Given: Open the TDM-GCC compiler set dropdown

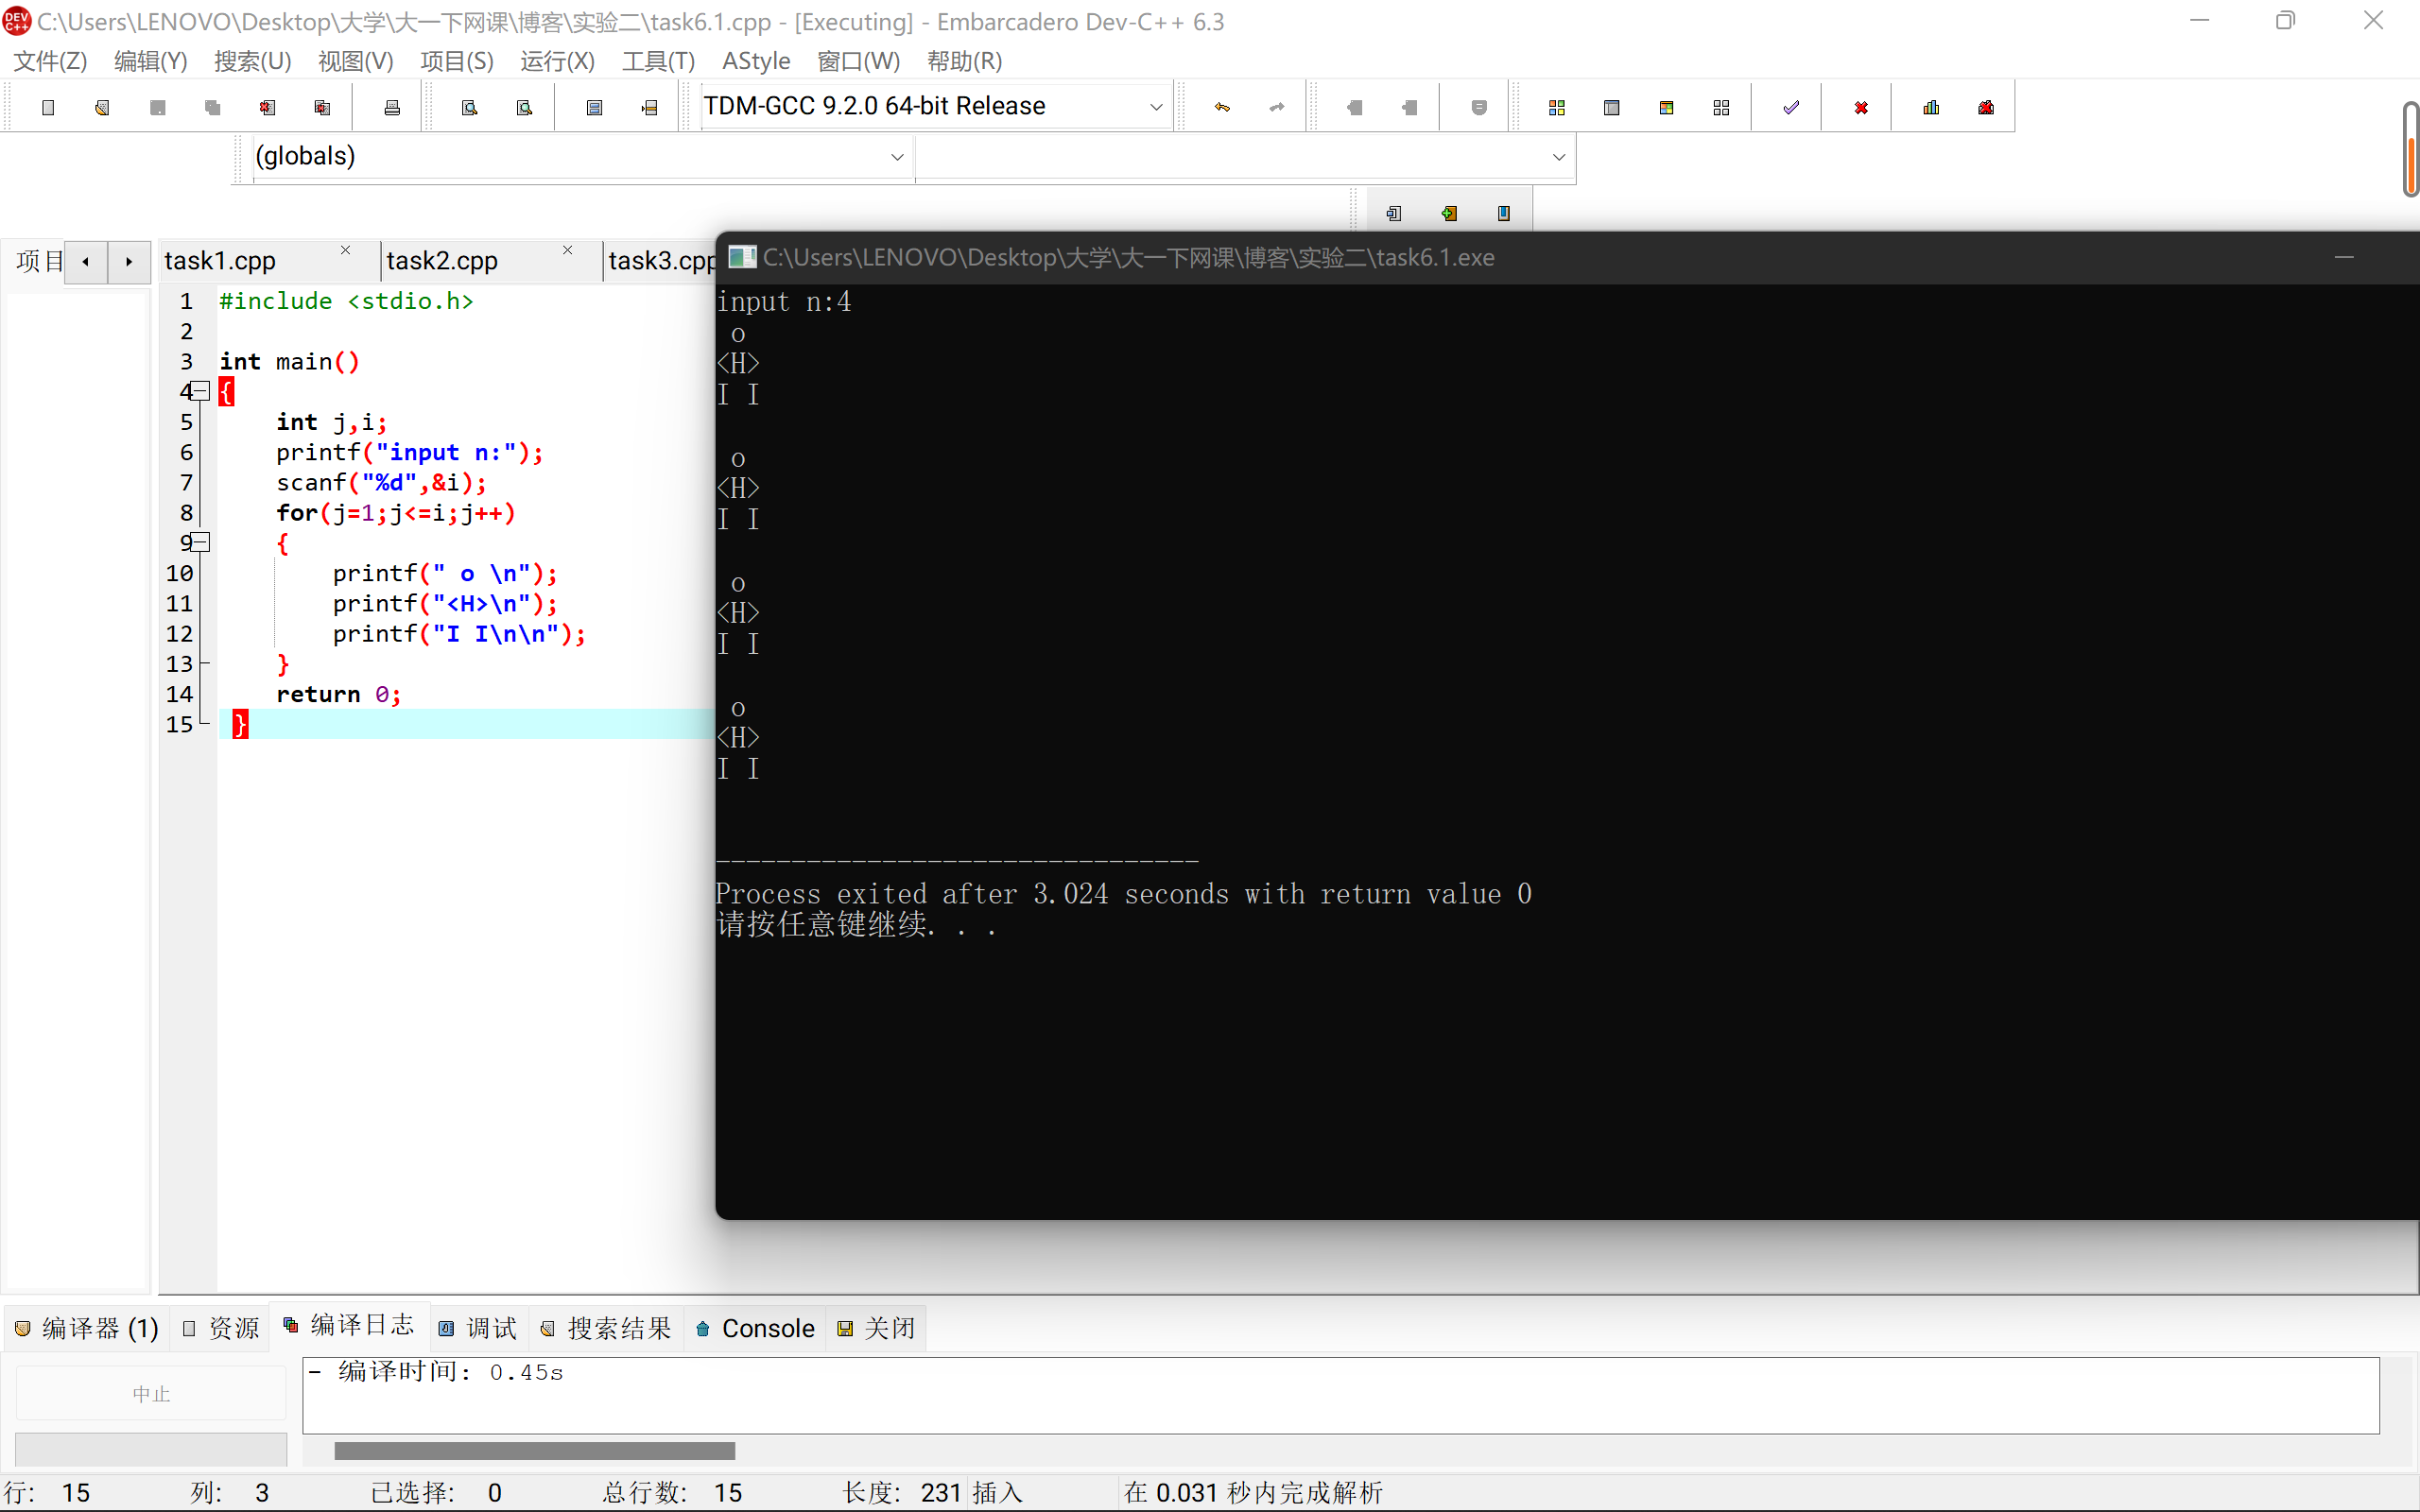Looking at the screenshot, I should coord(1155,107).
